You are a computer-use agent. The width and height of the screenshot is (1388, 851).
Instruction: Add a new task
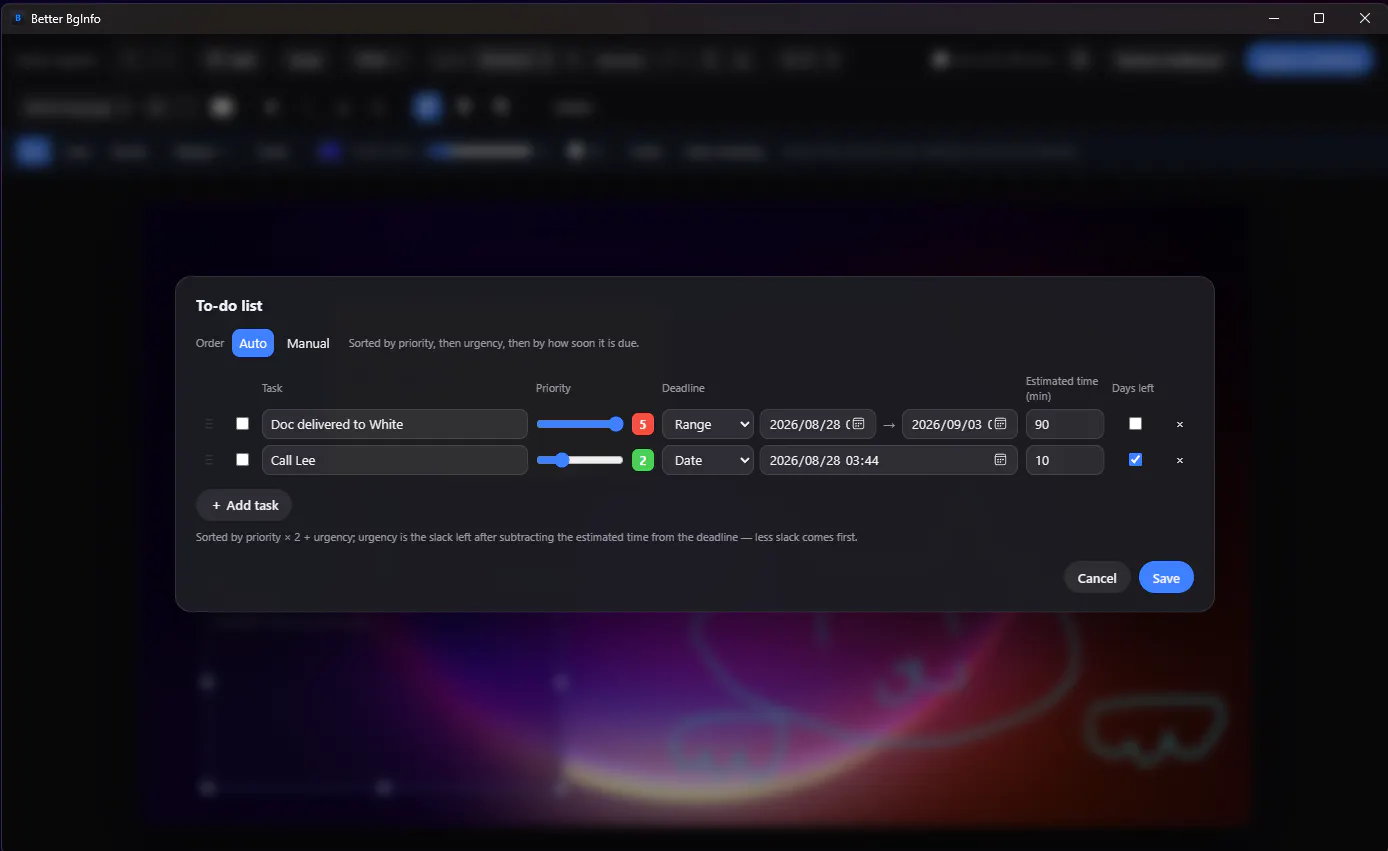tap(244, 505)
